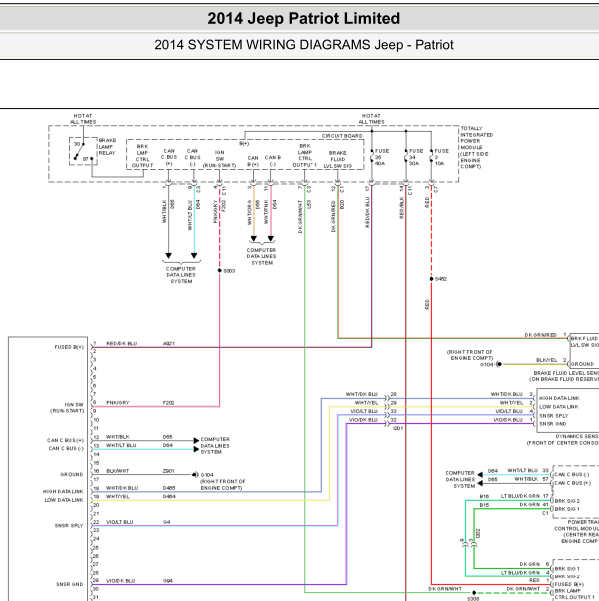Select circuit code Z901
The height and width of the screenshot is (601, 599).
point(169,471)
